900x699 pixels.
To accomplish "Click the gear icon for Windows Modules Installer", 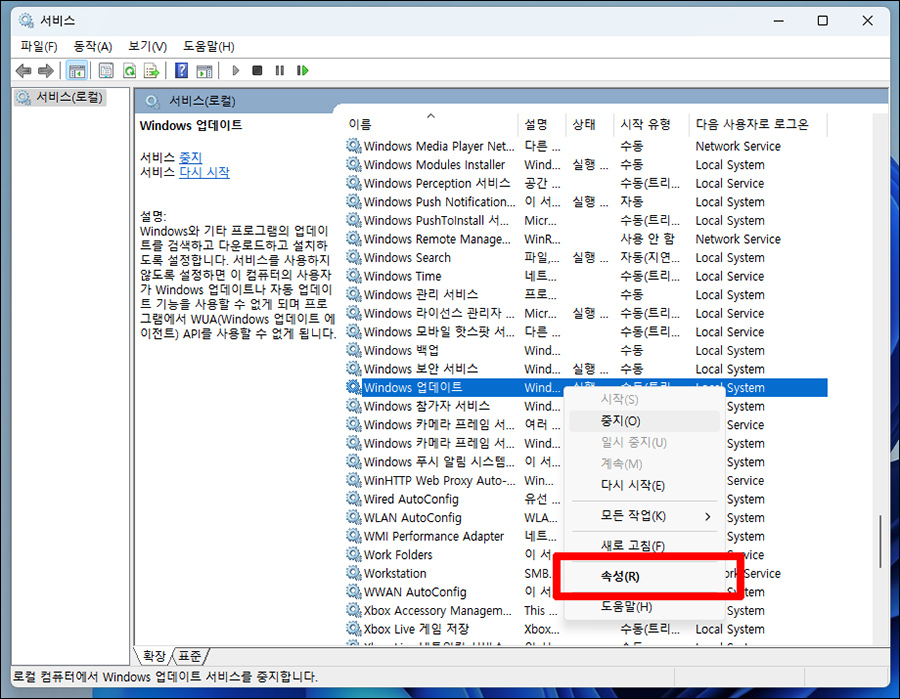I will pos(354,165).
